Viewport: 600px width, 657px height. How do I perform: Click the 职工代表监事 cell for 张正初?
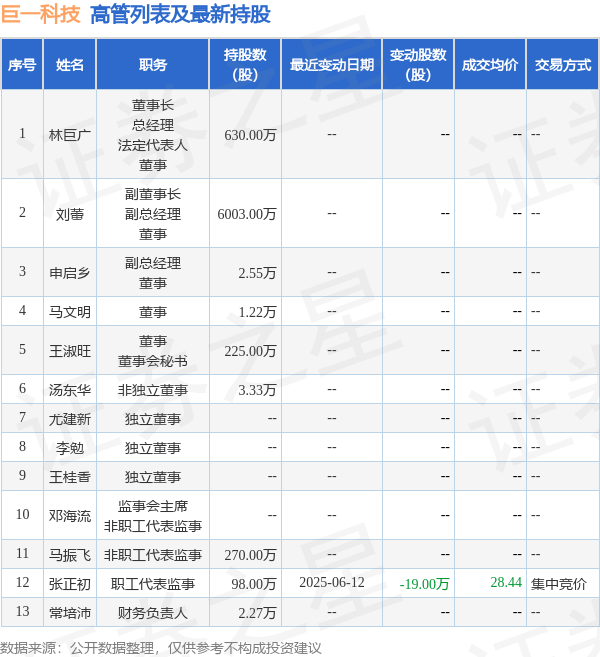coord(153,584)
